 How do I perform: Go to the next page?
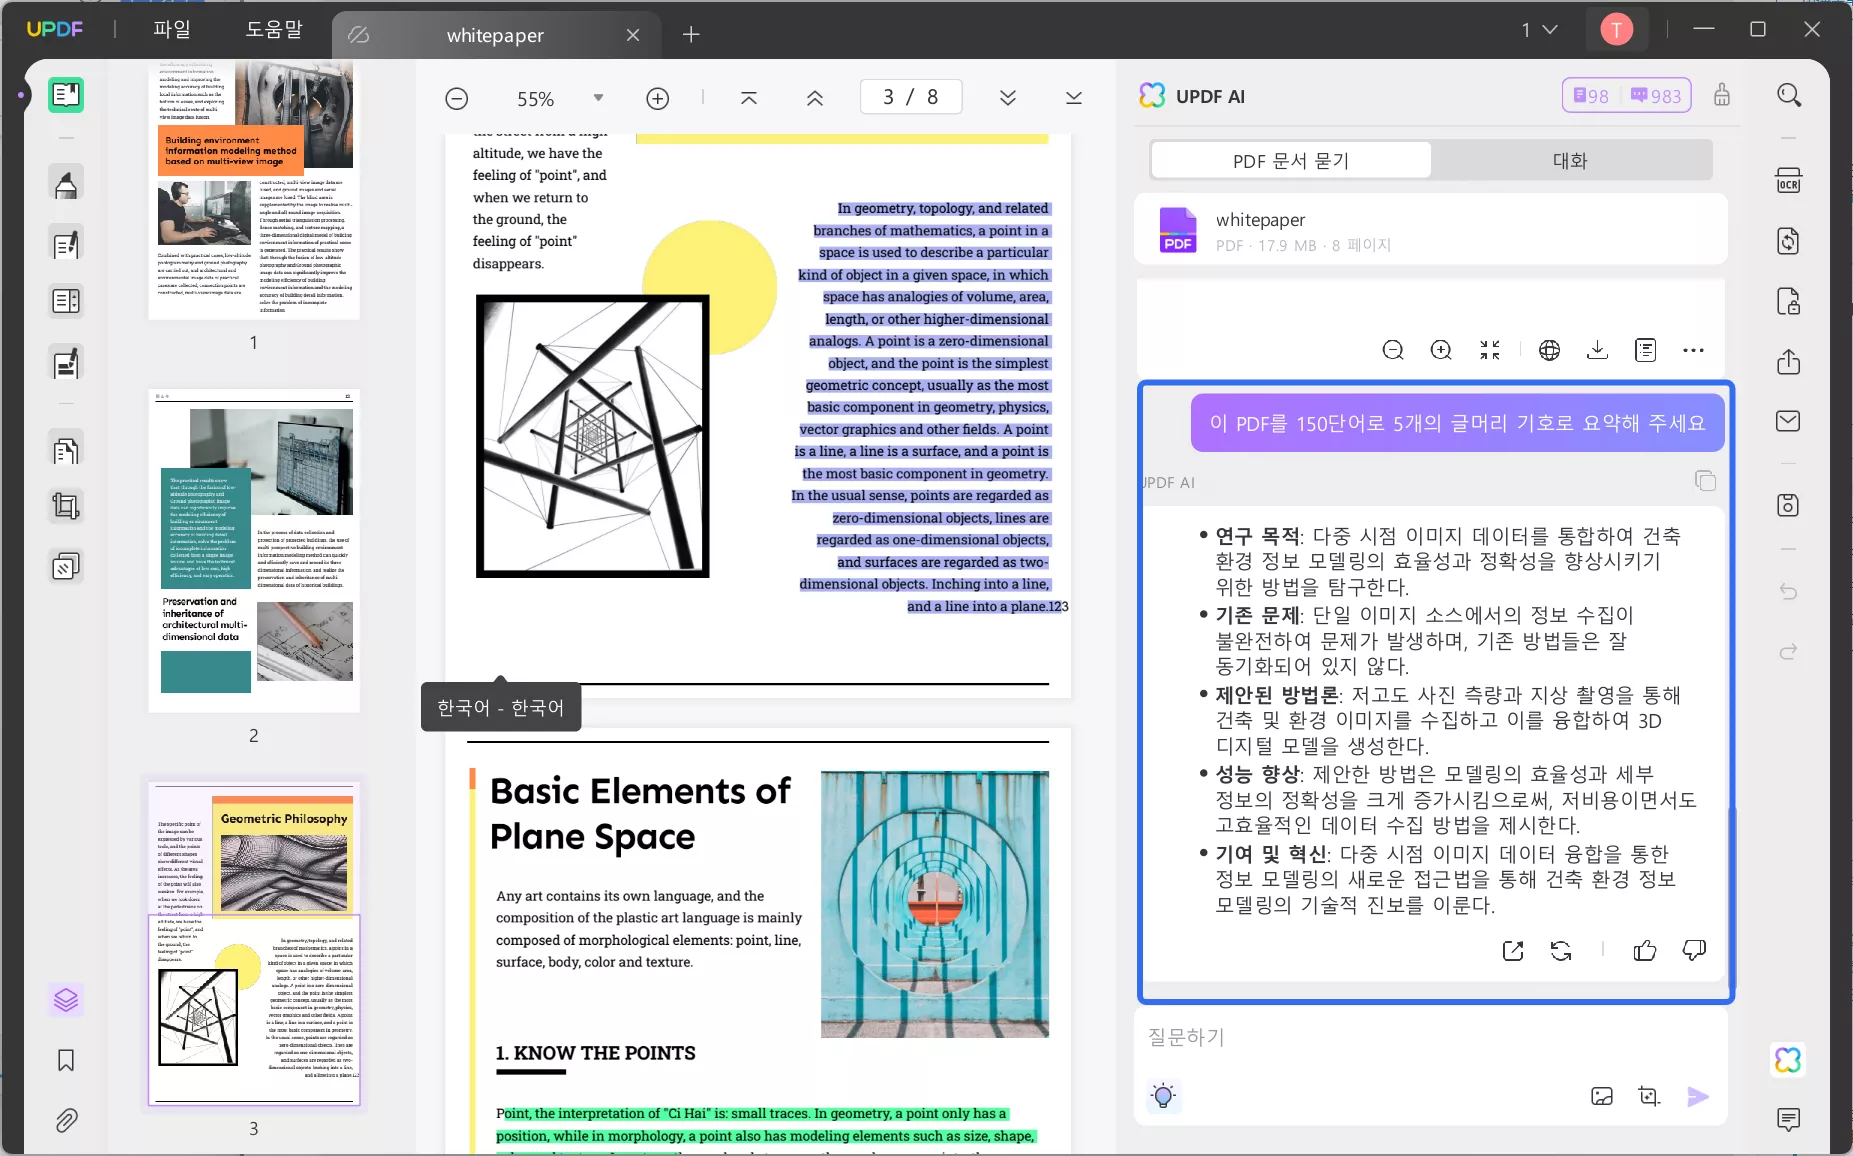[1008, 98]
